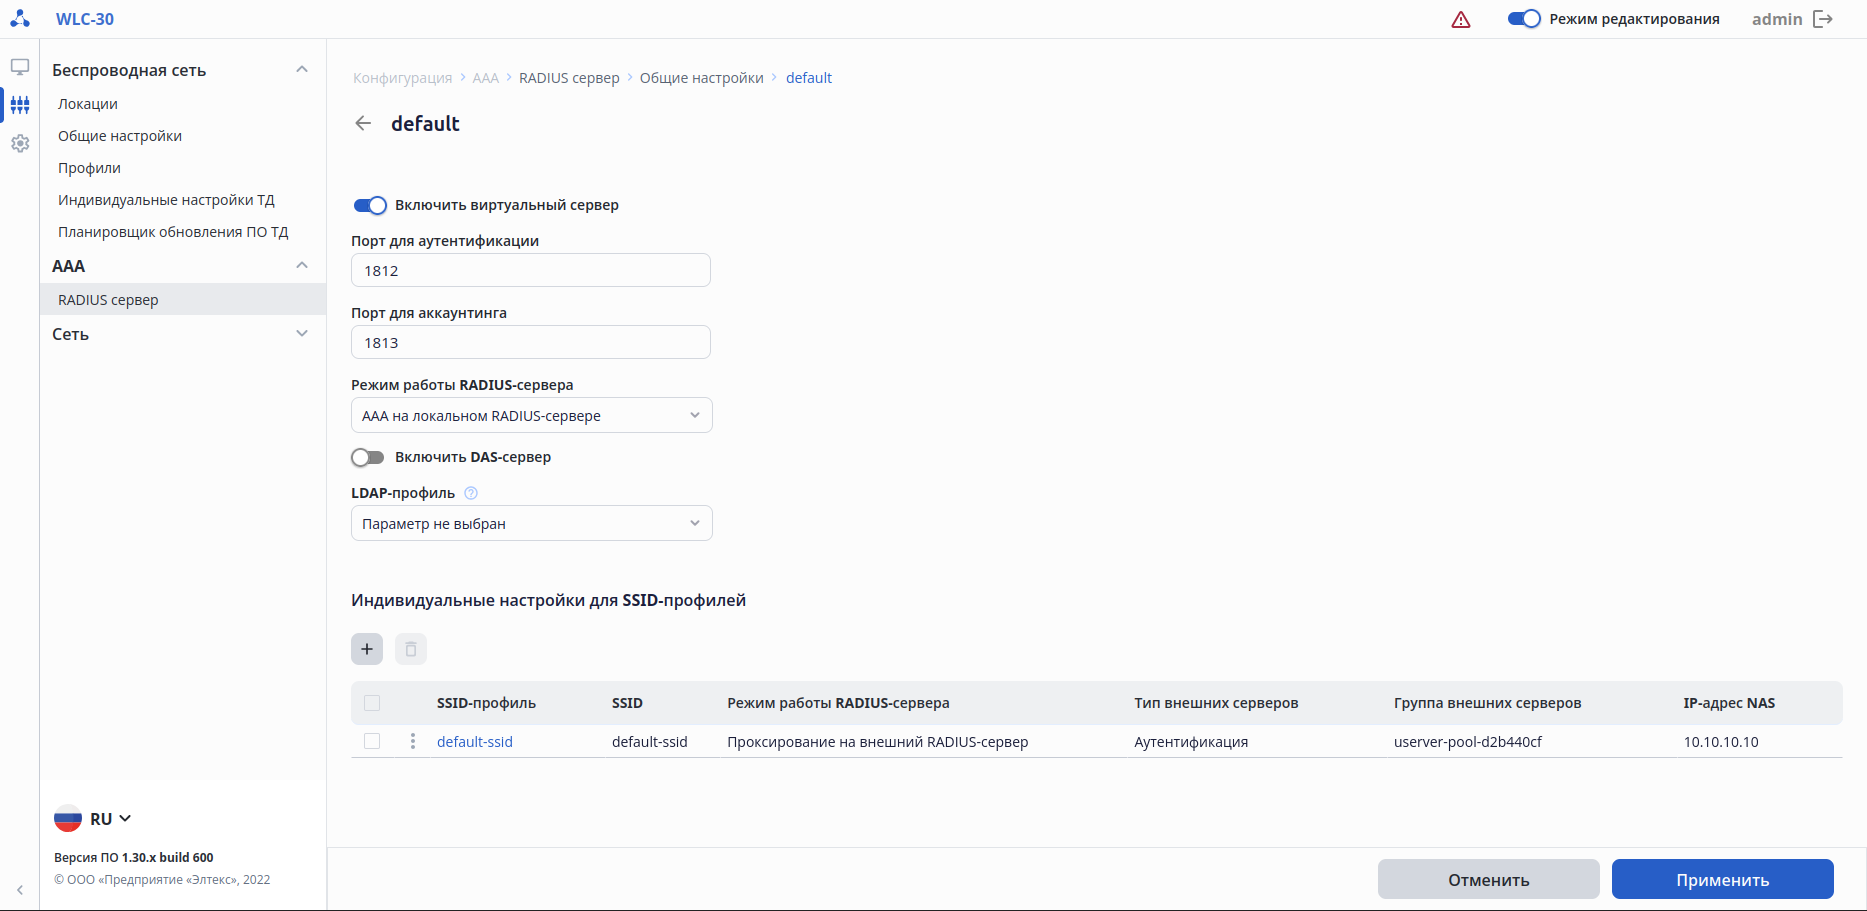The width and height of the screenshot is (1867, 911).
Task: Disable Включить виртуальный сервер switch
Action: (x=370, y=205)
